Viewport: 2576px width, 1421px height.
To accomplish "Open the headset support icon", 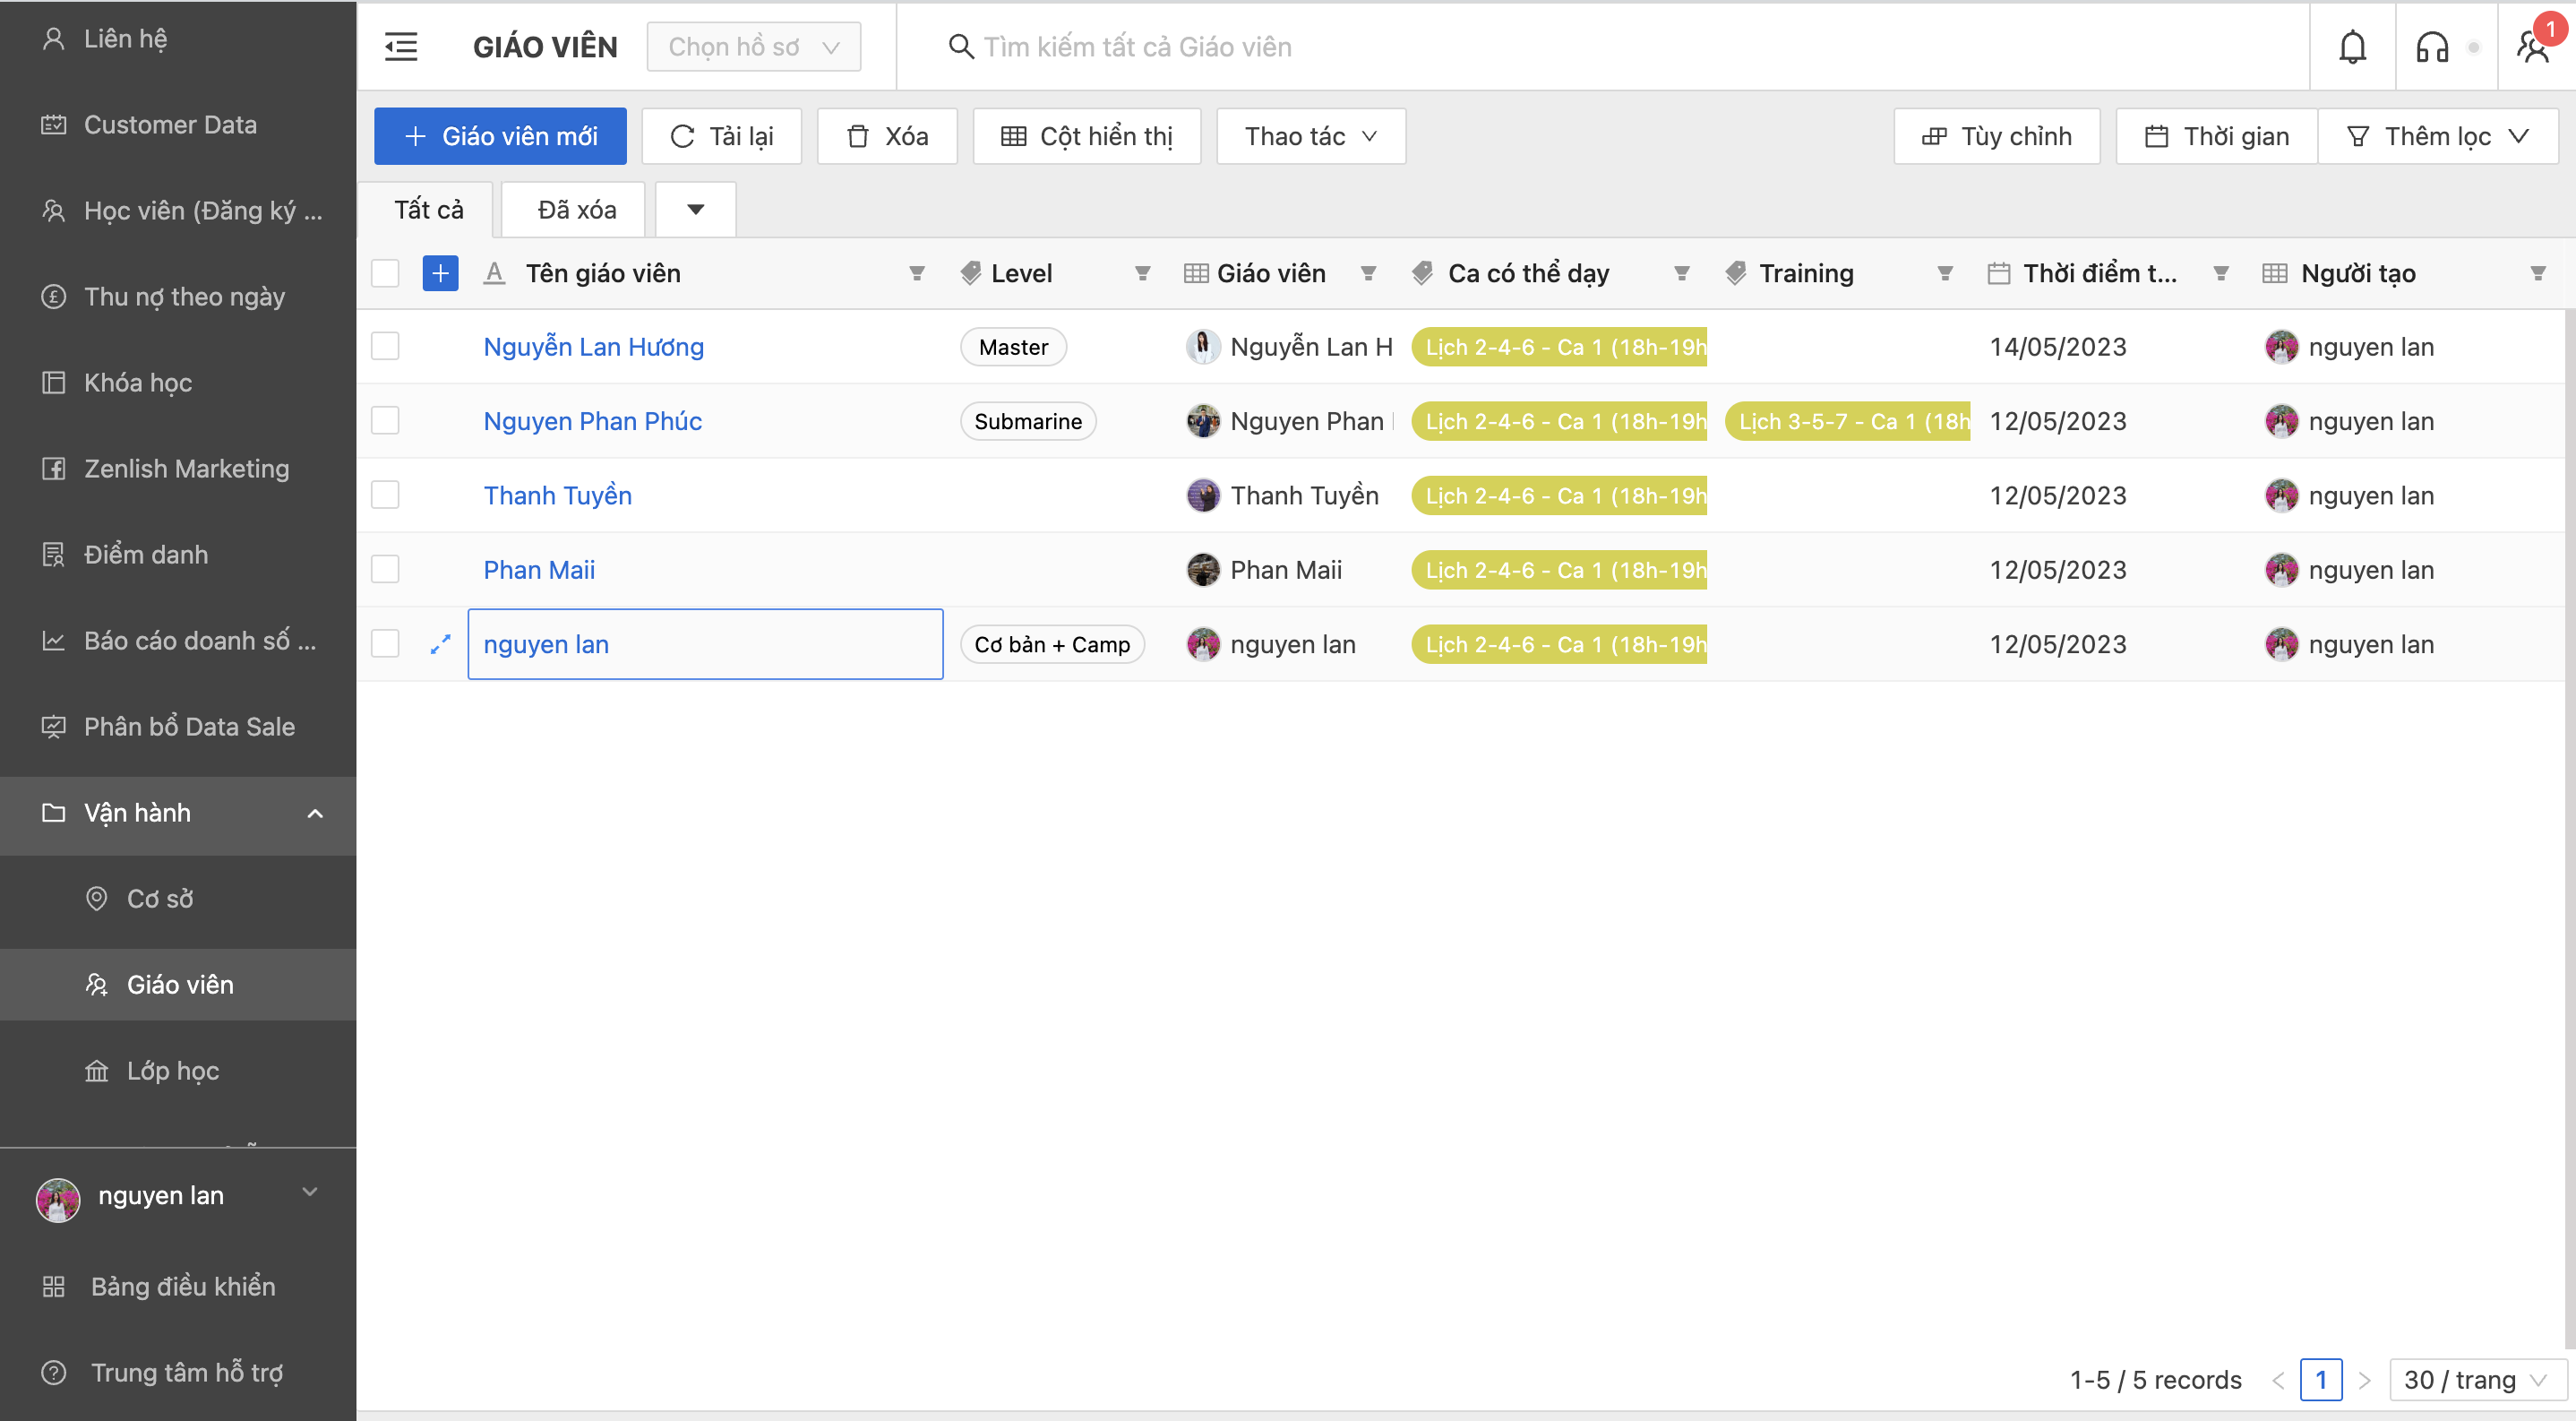I will coord(2431,47).
